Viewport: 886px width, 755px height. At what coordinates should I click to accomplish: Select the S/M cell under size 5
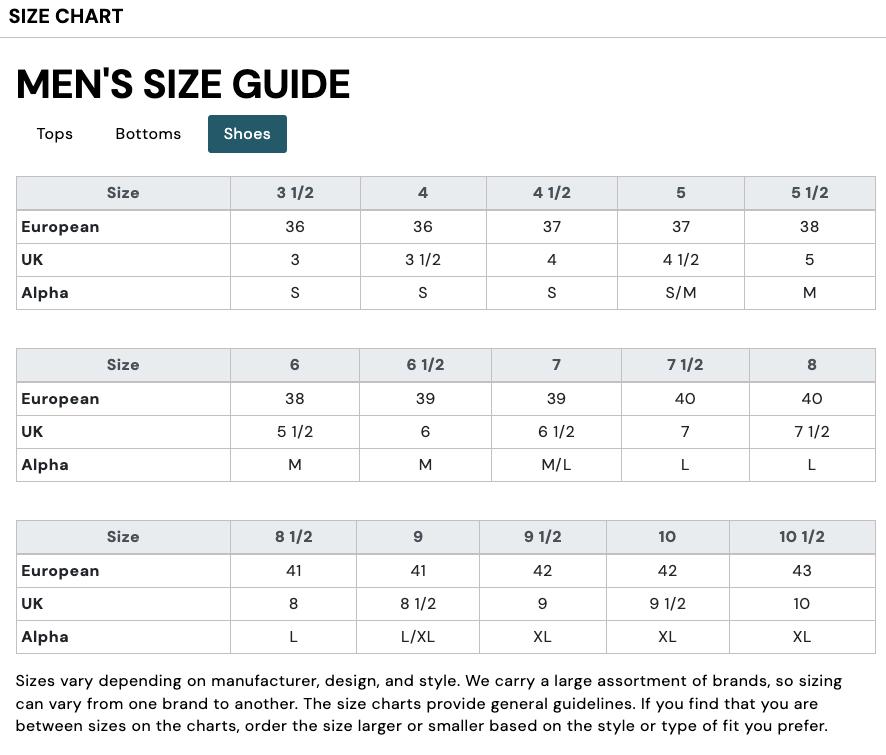click(681, 293)
